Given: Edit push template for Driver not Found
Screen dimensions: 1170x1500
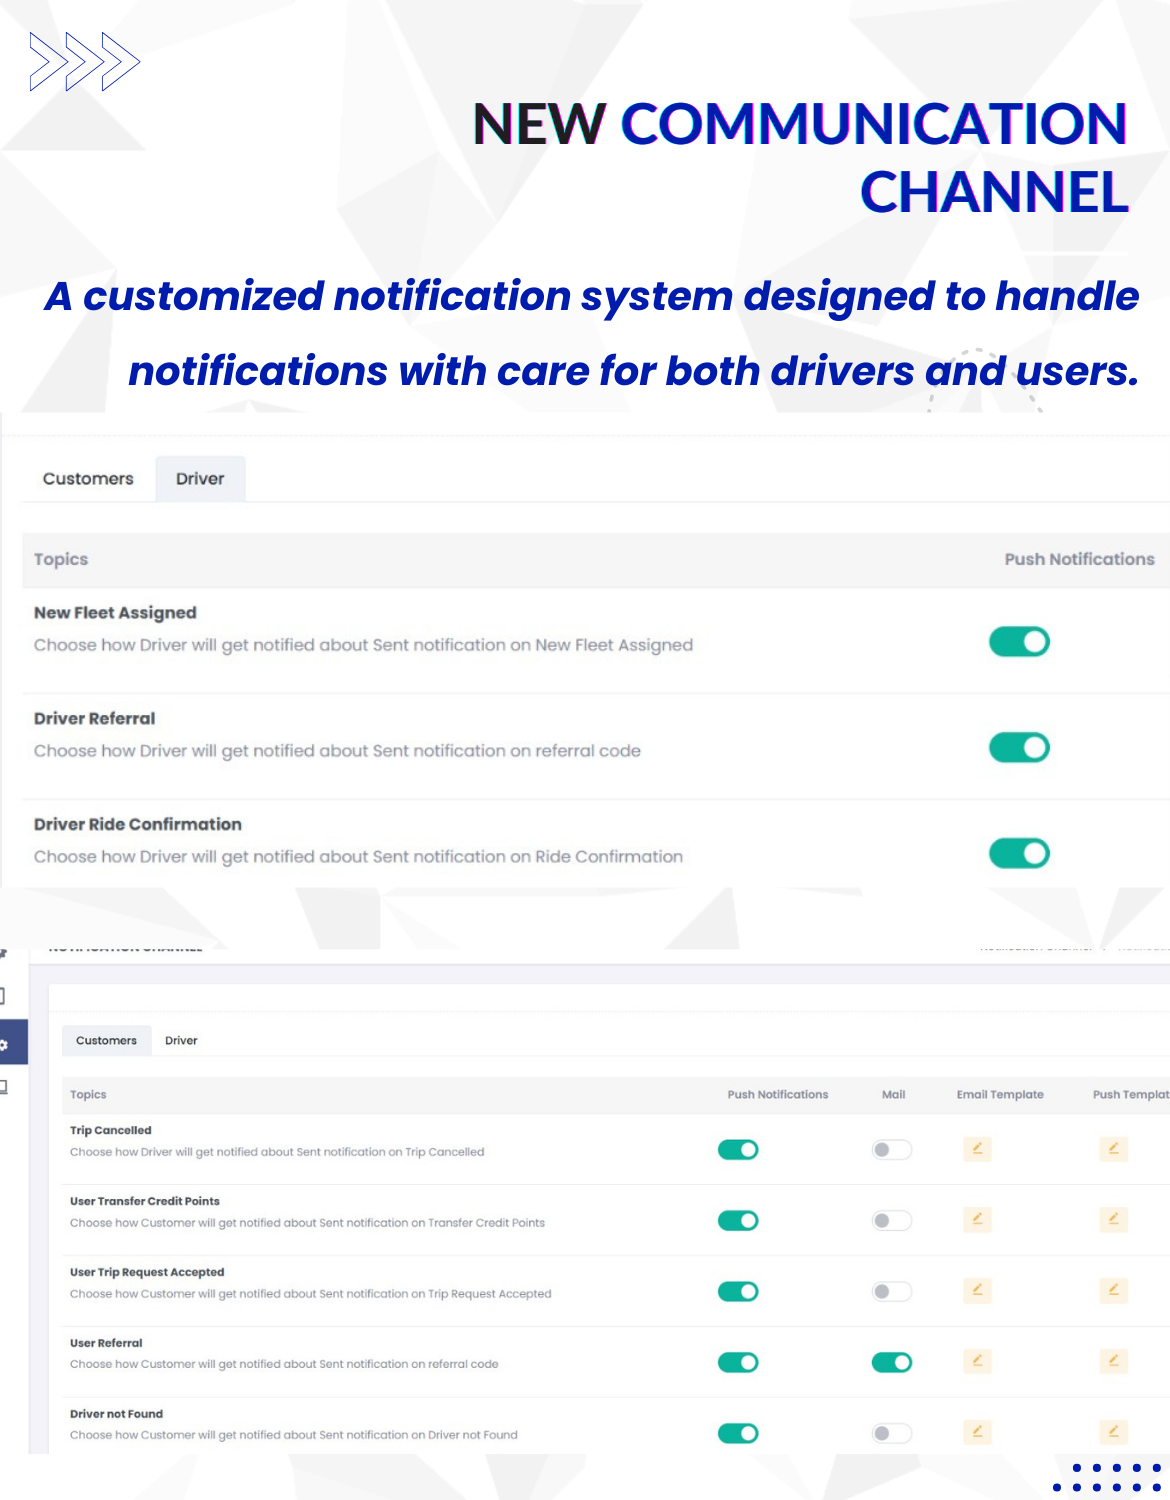Looking at the screenshot, I should point(1113,1432).
